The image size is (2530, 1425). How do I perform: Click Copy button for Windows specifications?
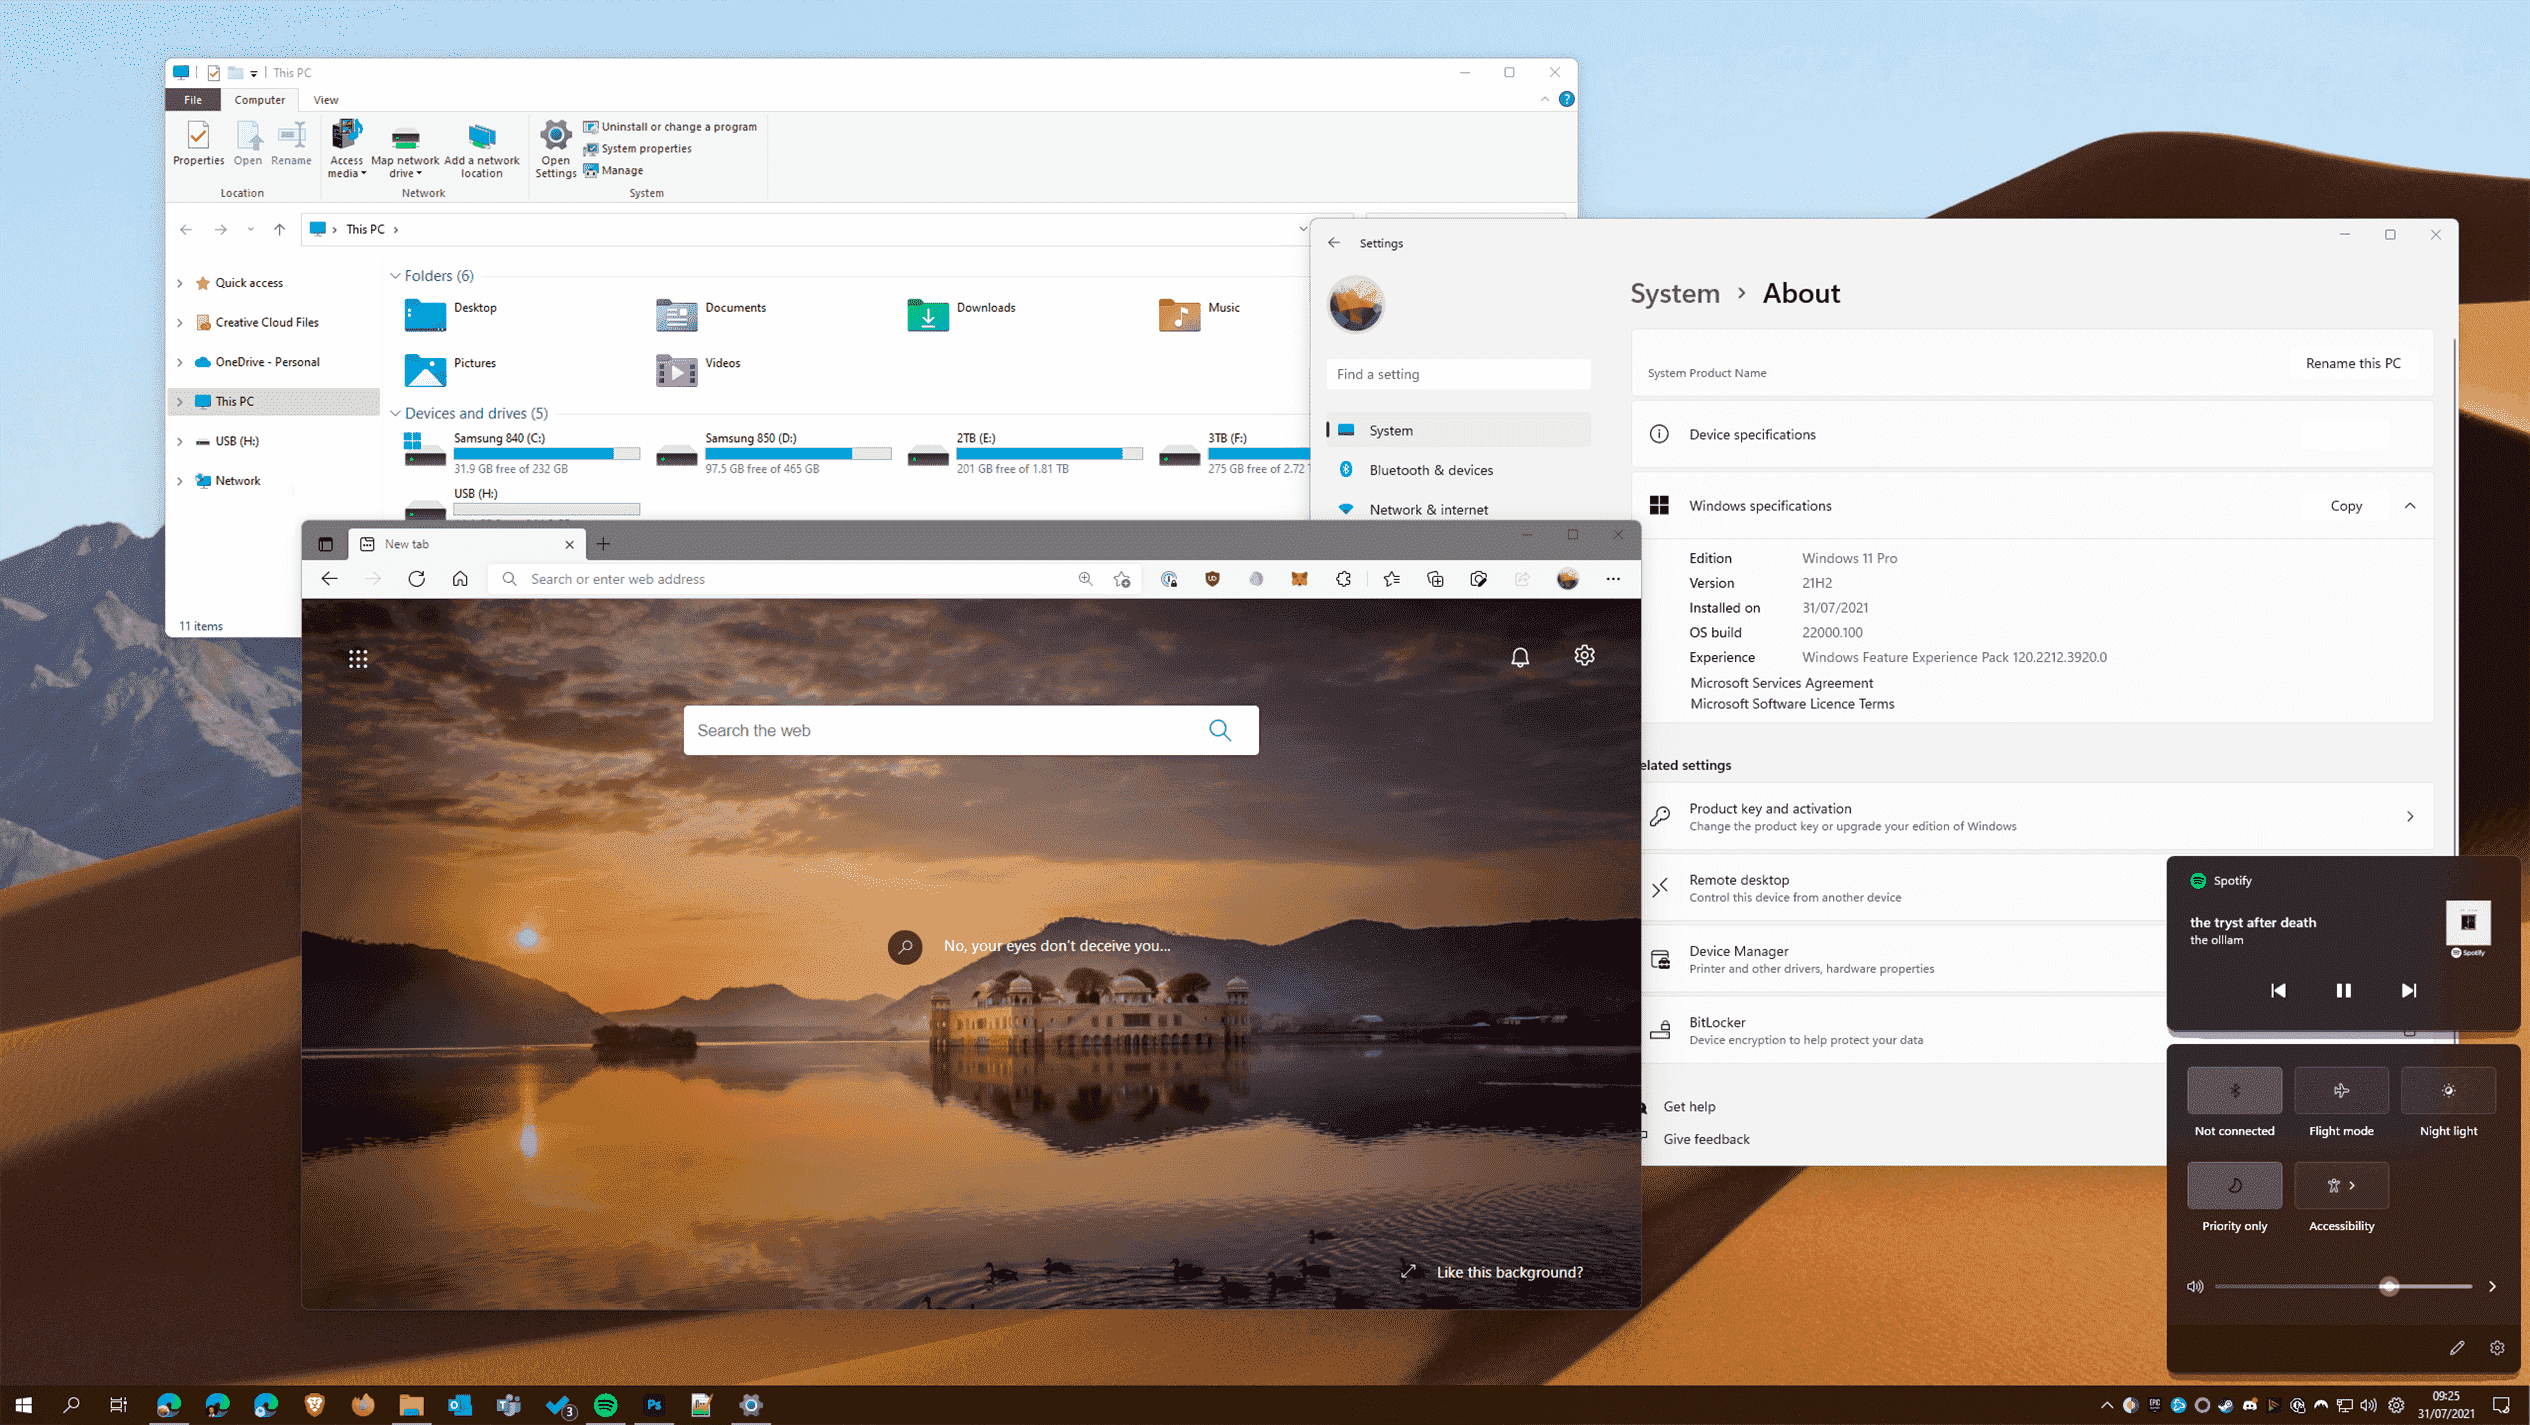pos(2346,506)
